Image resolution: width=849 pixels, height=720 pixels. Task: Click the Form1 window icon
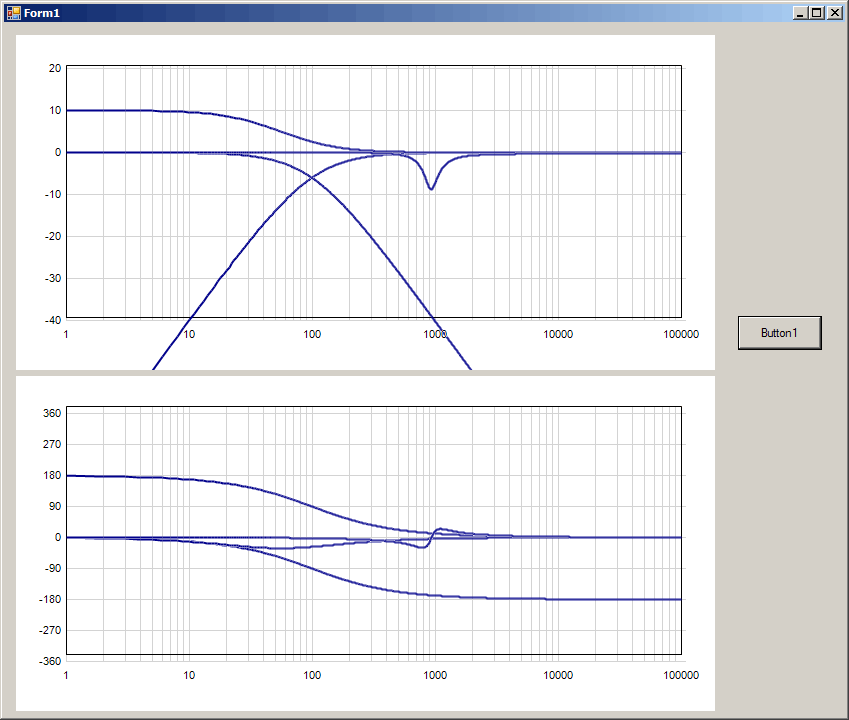tap(14, 13)
